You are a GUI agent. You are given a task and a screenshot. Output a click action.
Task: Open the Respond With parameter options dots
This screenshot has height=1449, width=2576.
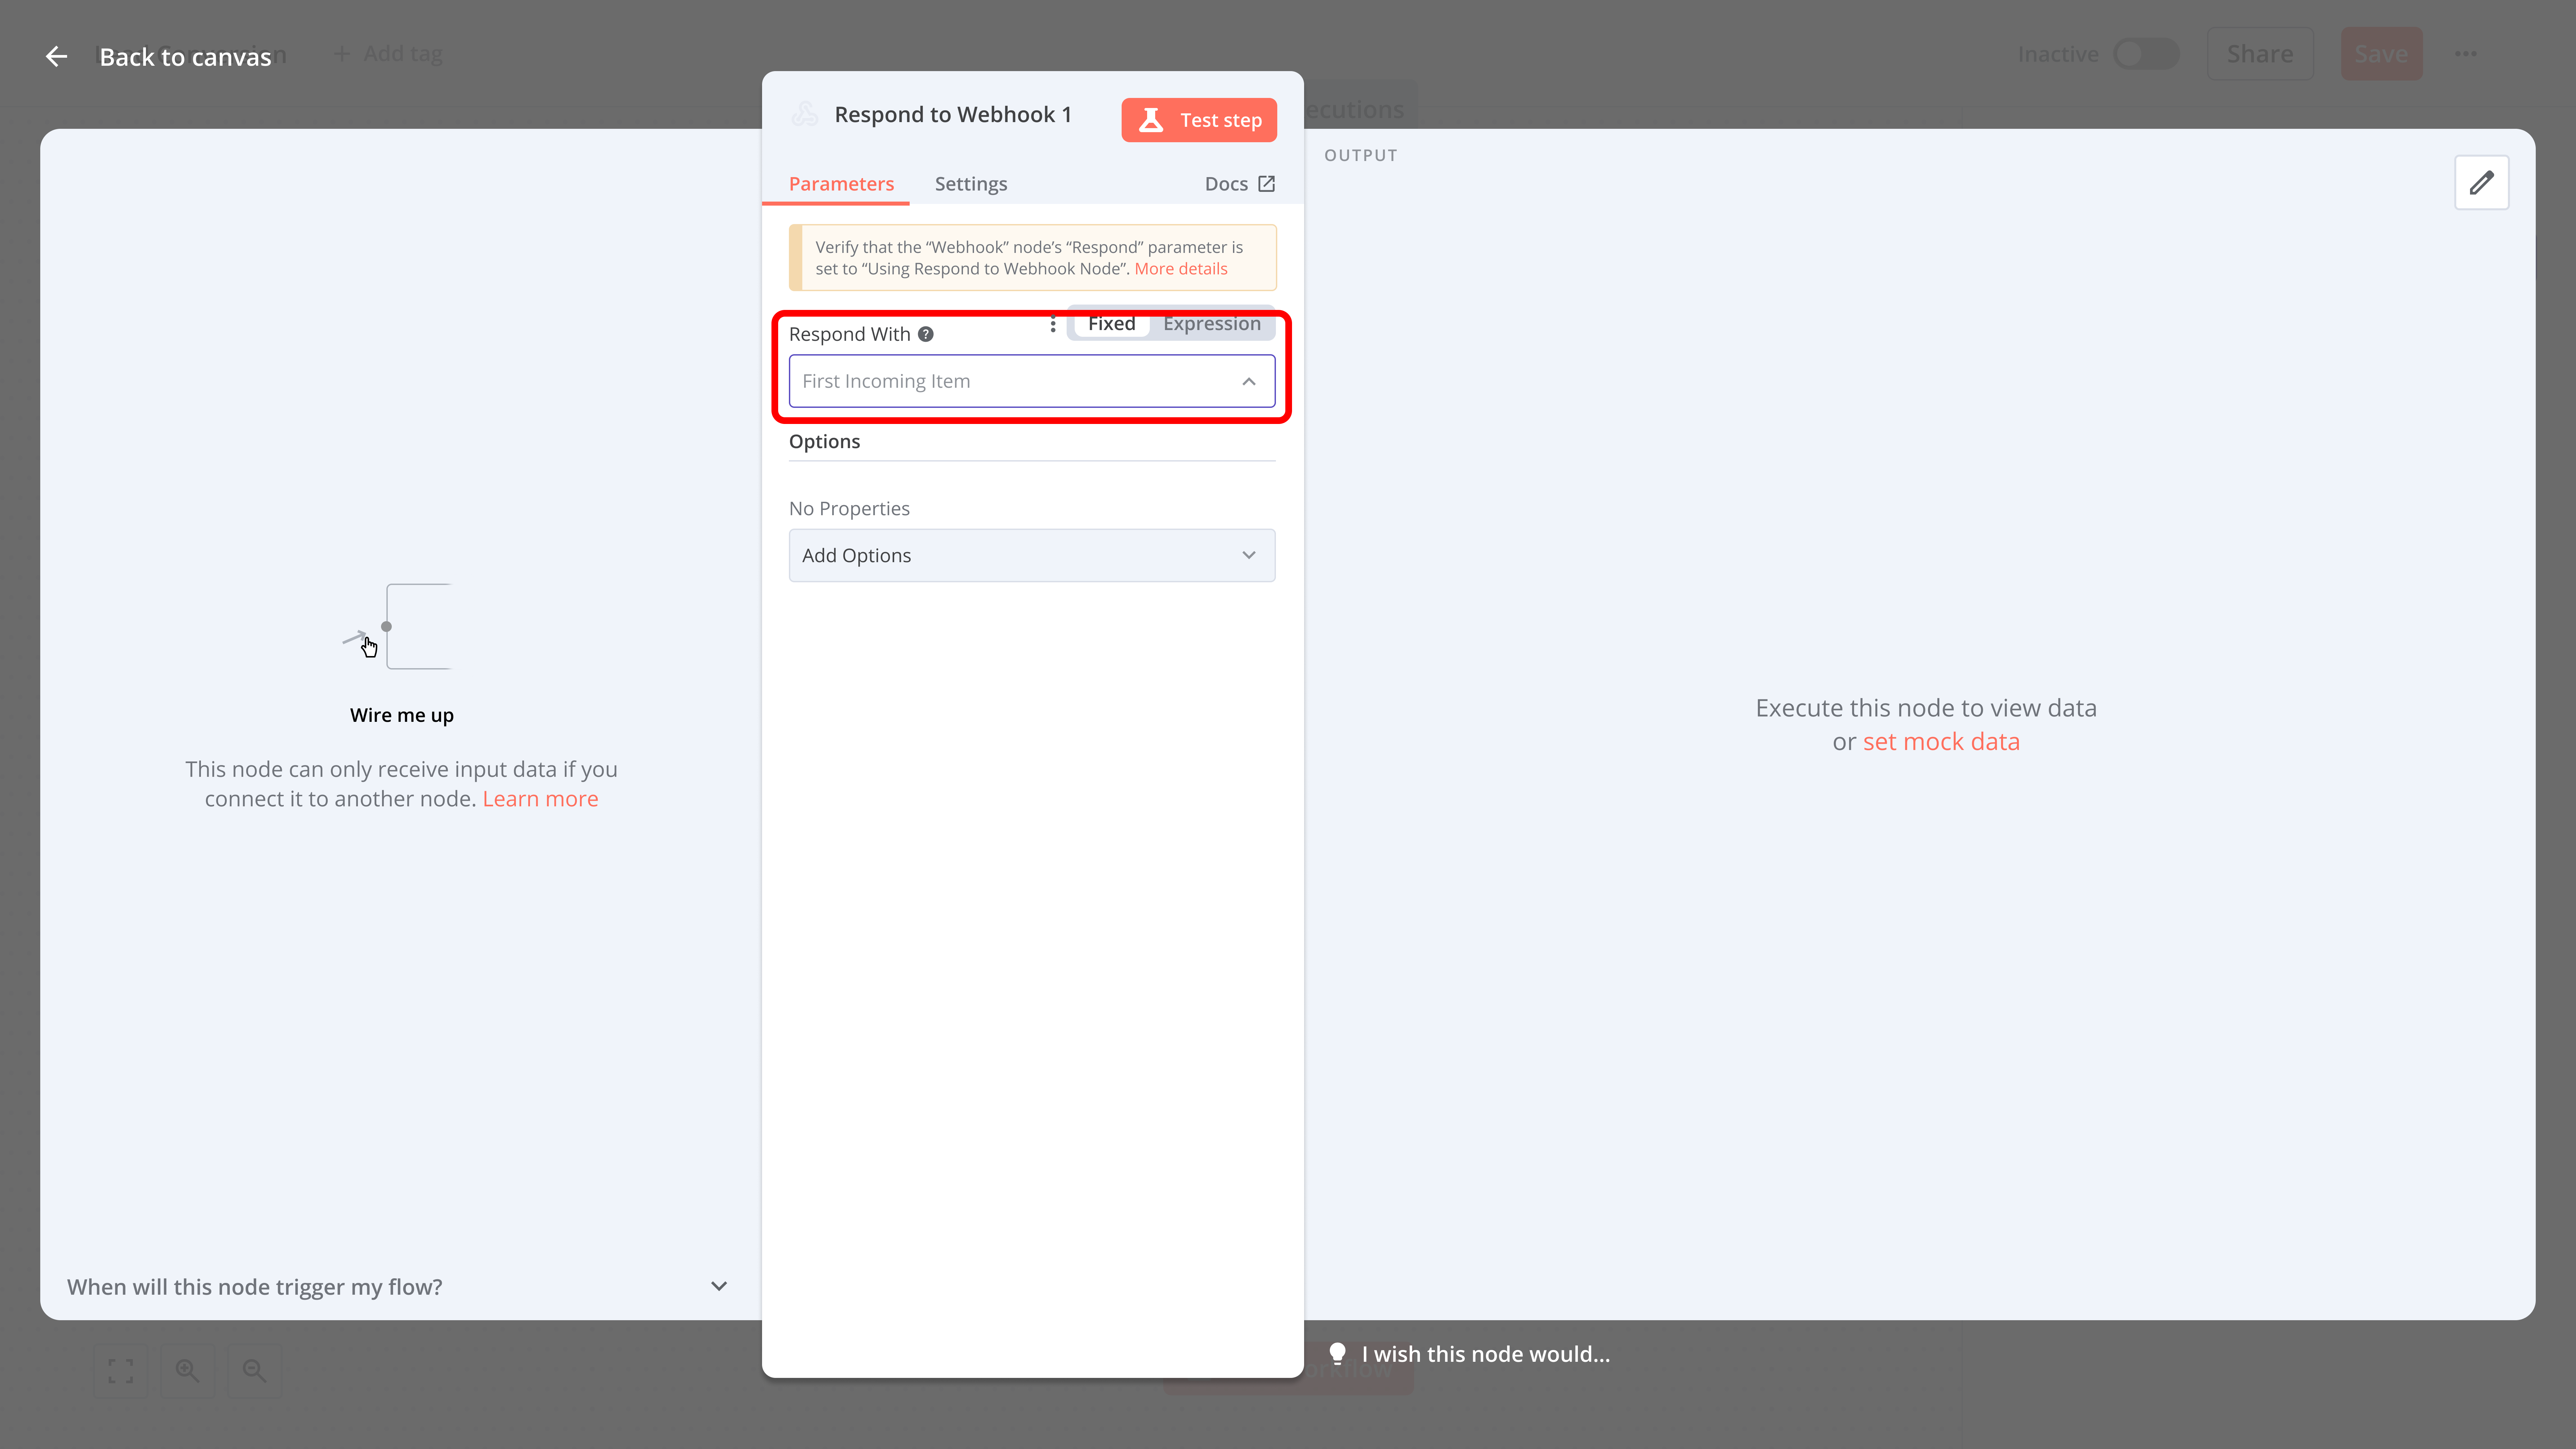point(1053,324)
